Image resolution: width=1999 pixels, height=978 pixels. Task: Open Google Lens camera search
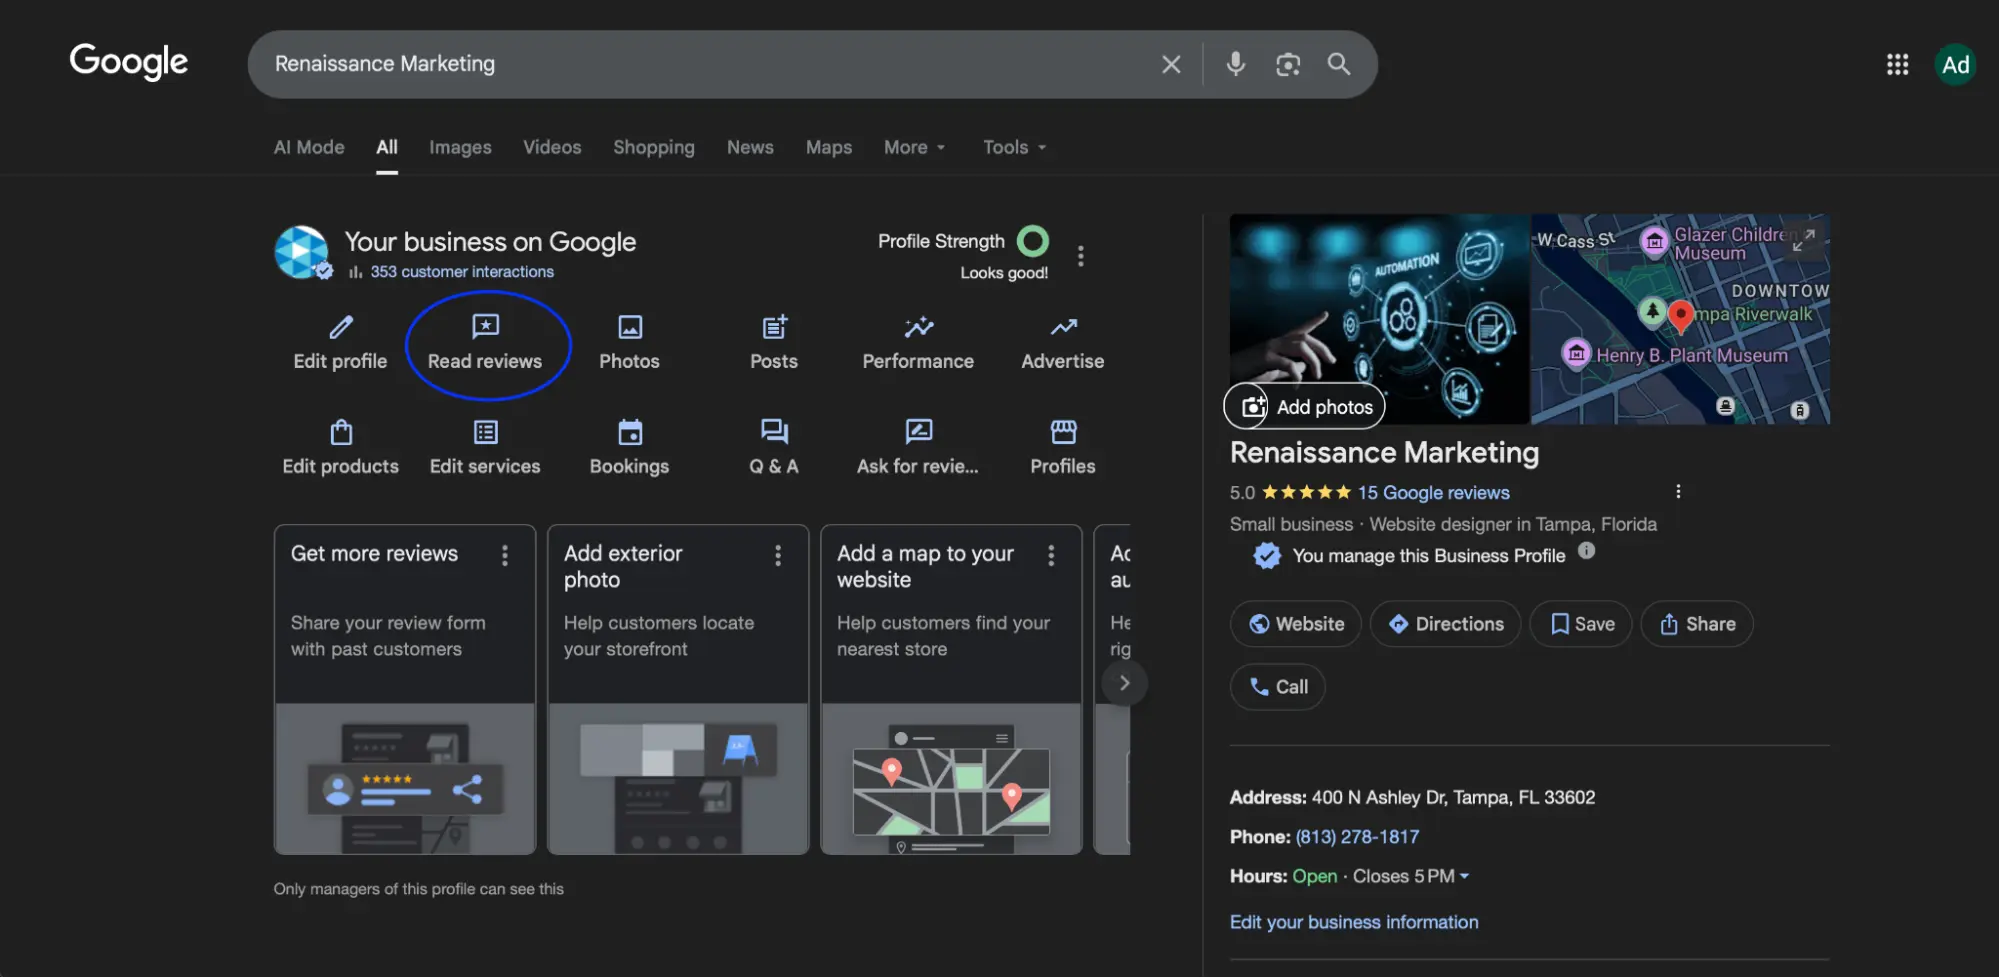coord(1287,63)
